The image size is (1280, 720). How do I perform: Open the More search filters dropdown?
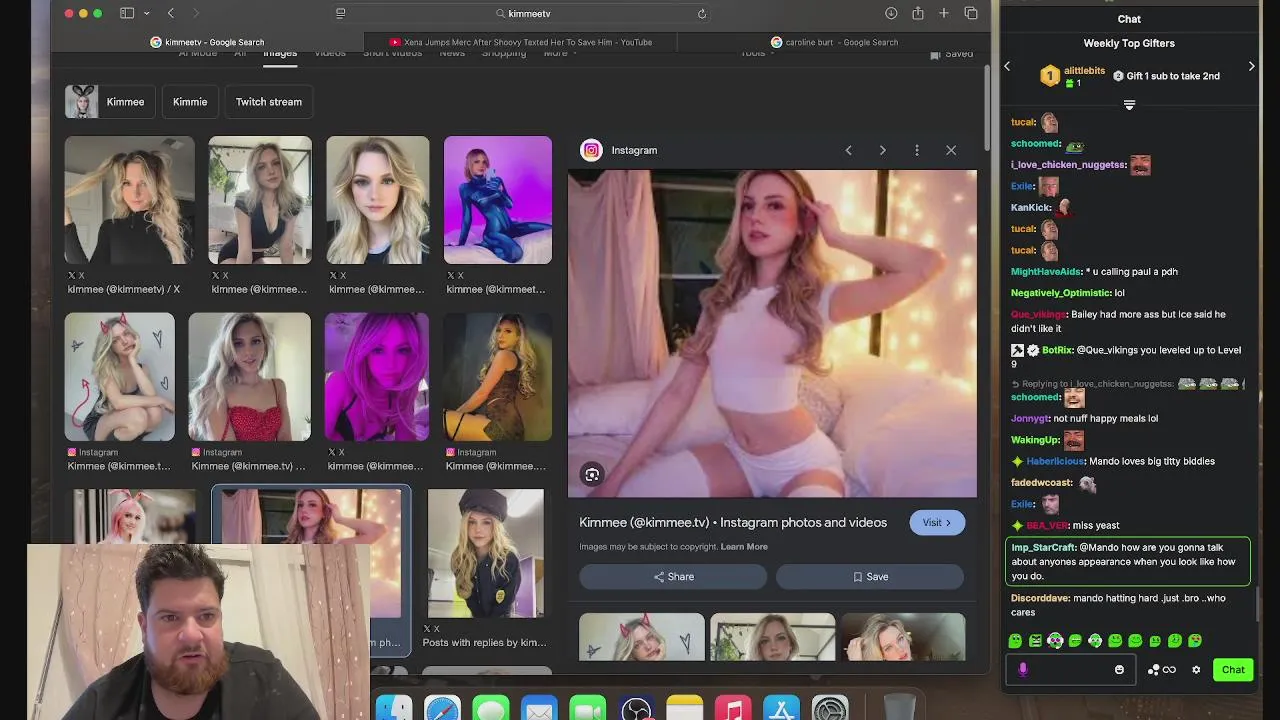tap(560, 53)
